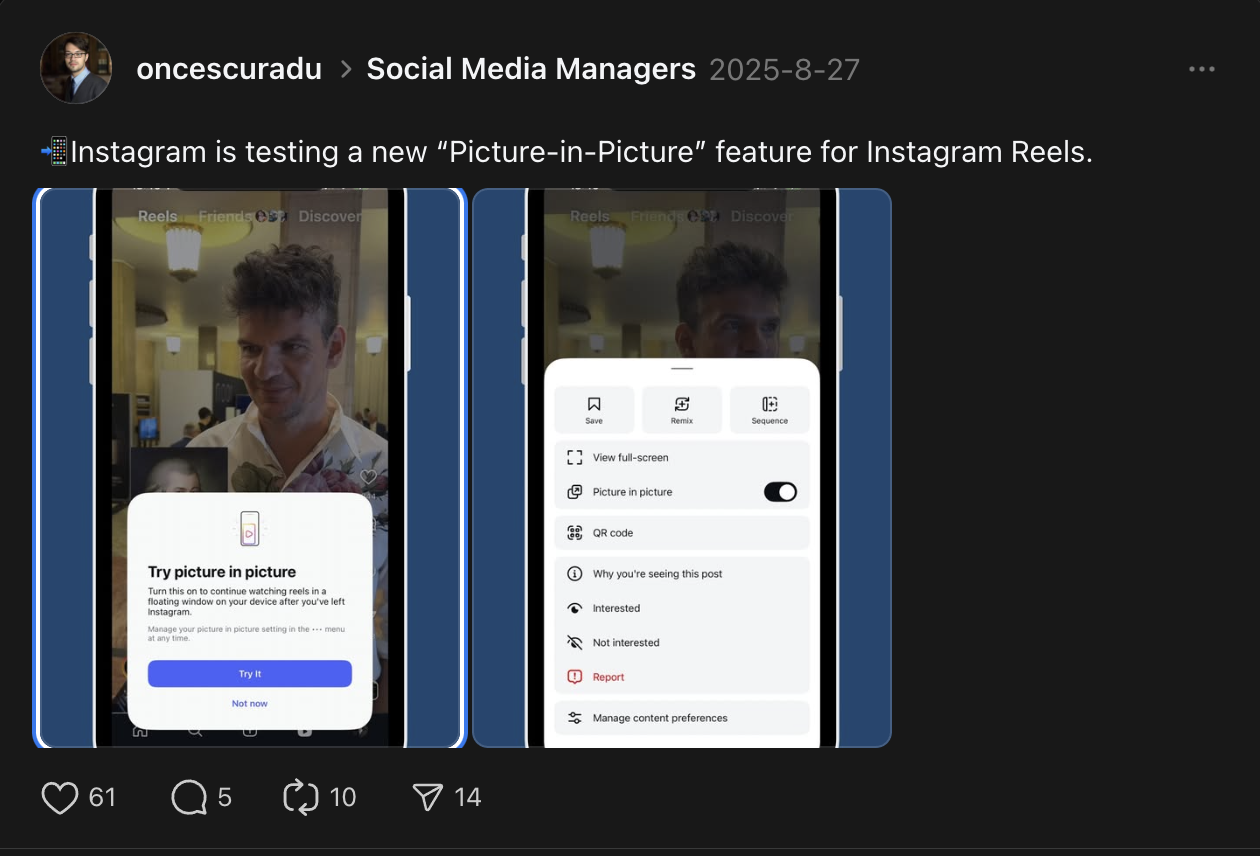Click the Not now link
The height and width of the screenshot is (856, 1260).
point(250,704)
